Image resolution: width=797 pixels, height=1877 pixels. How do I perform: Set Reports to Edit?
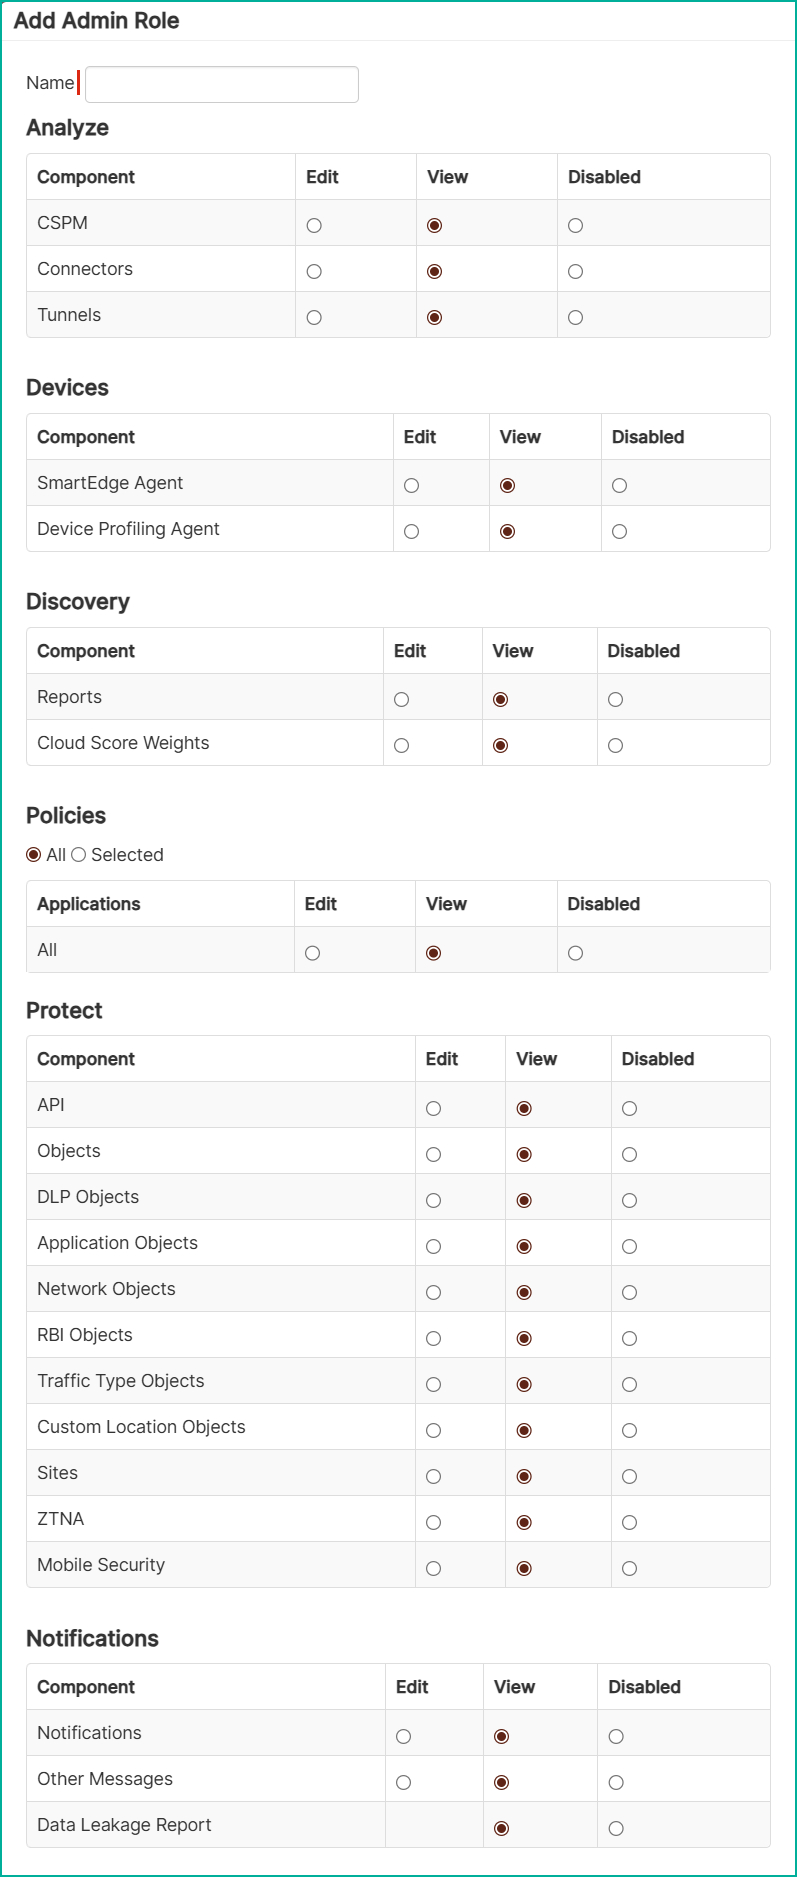tap(401, 700)
